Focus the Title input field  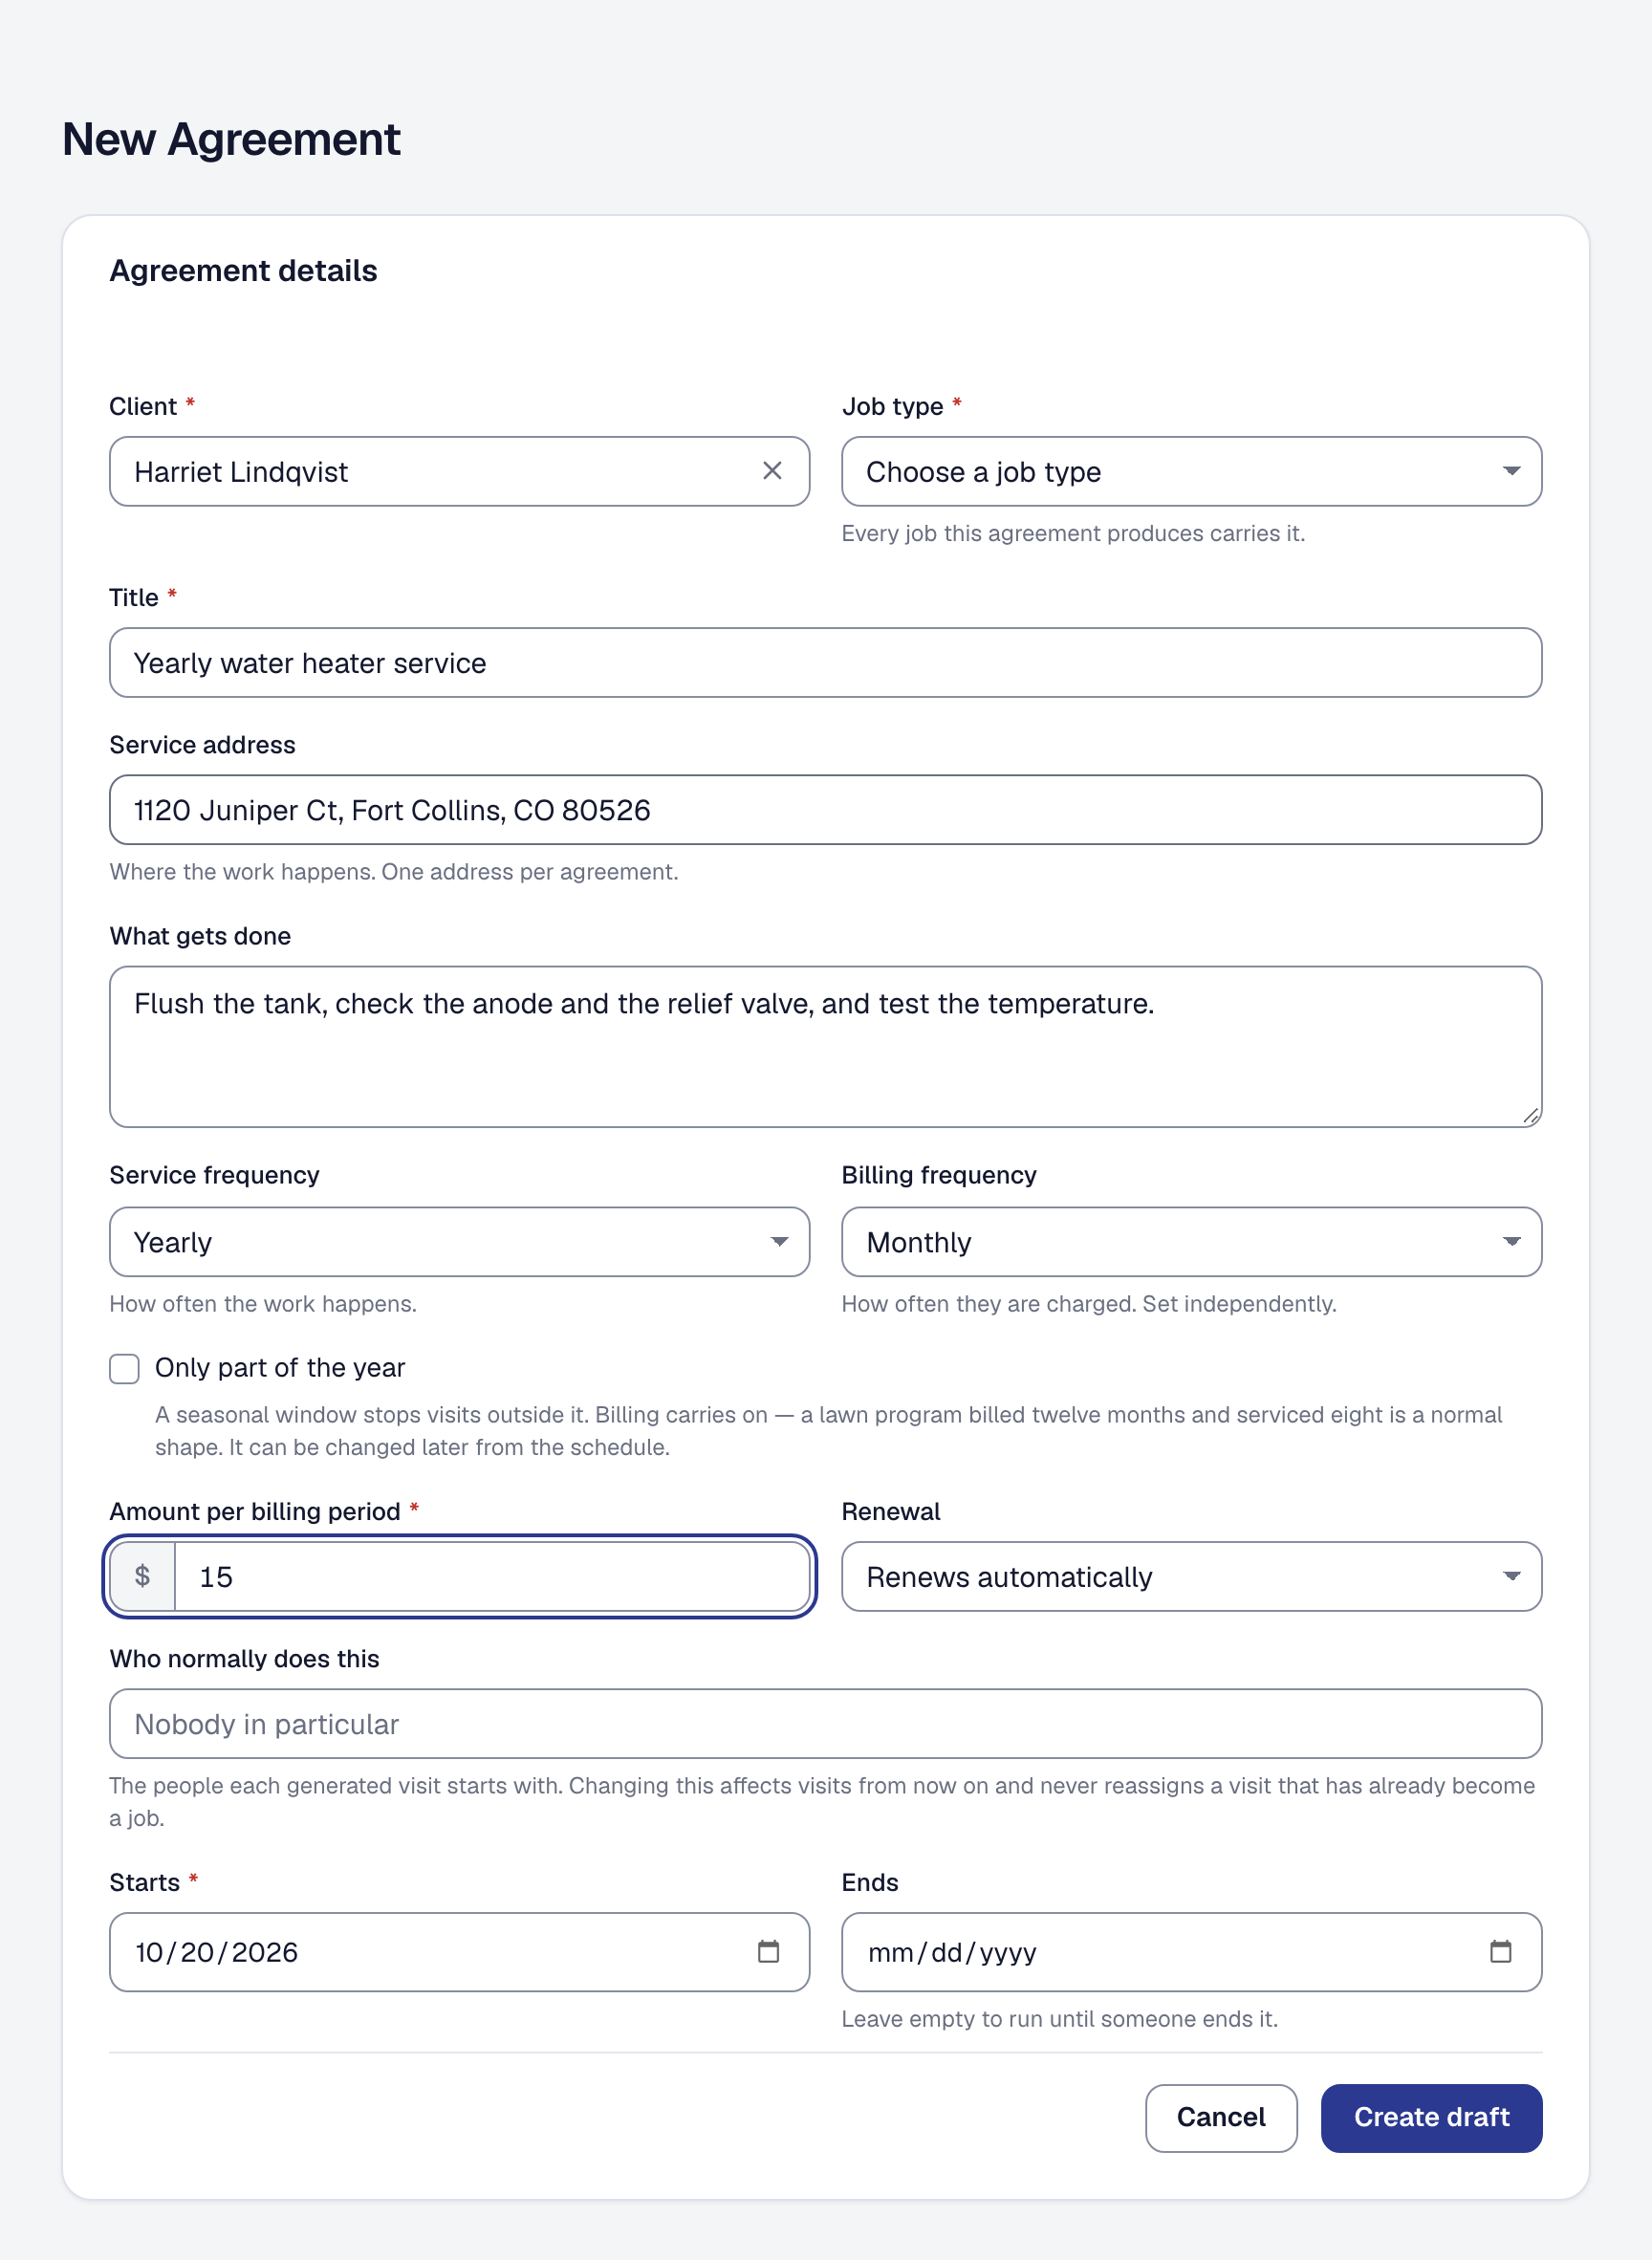coord(825,662)
